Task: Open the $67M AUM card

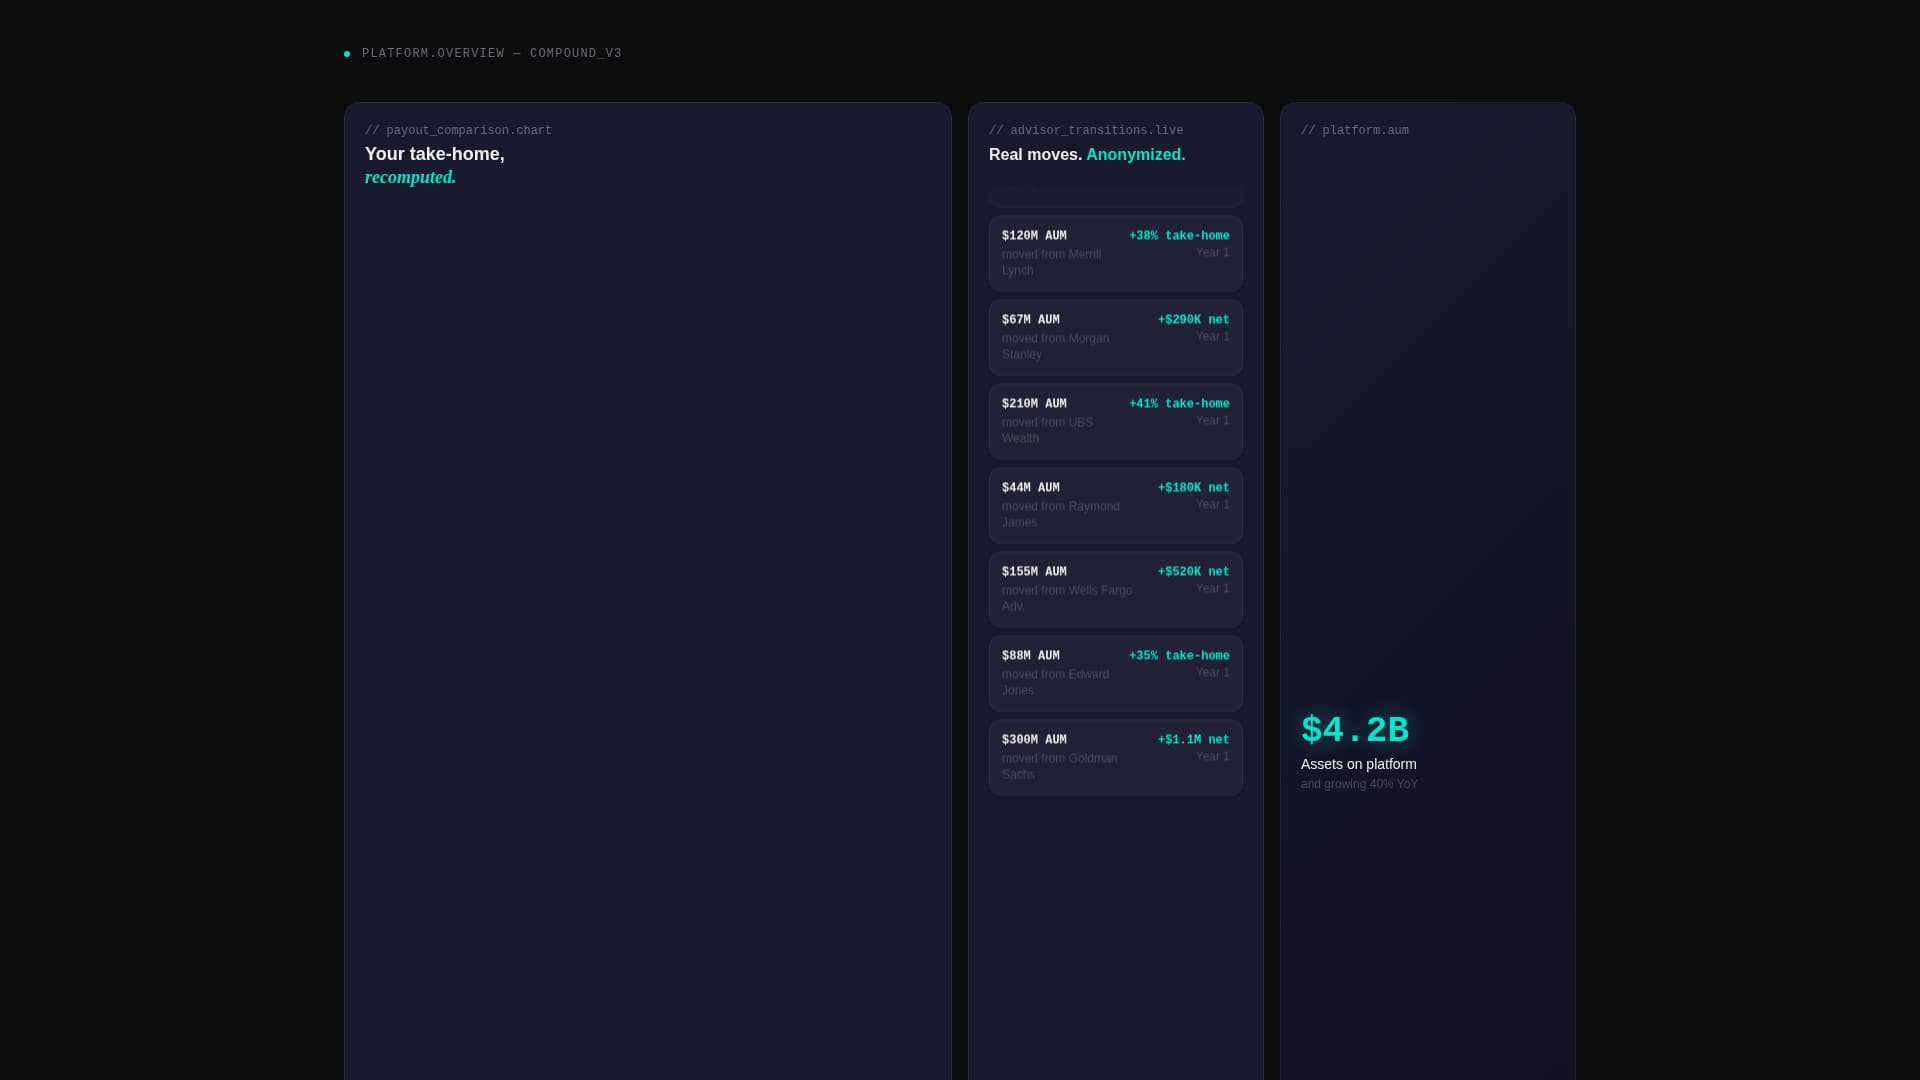Action: pyautogui.click(x=1116, y=338)
